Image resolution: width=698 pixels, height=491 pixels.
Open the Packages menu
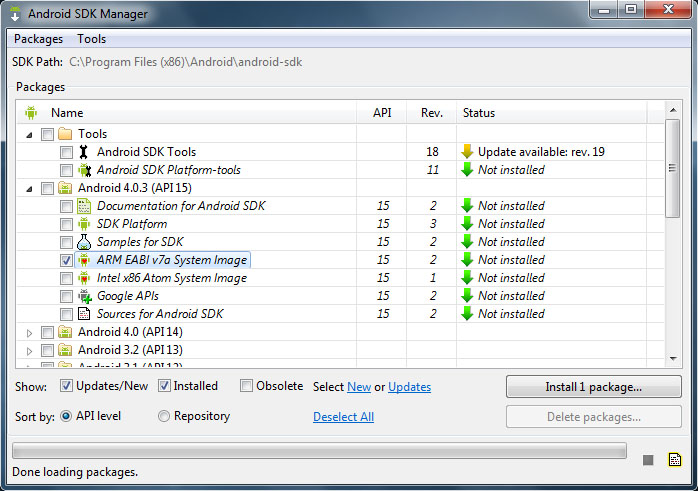point(38,39)
